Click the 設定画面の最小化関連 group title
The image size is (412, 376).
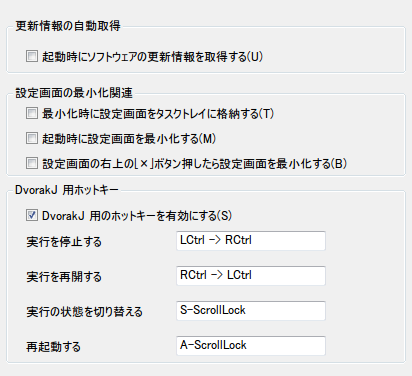pos(74,93)
